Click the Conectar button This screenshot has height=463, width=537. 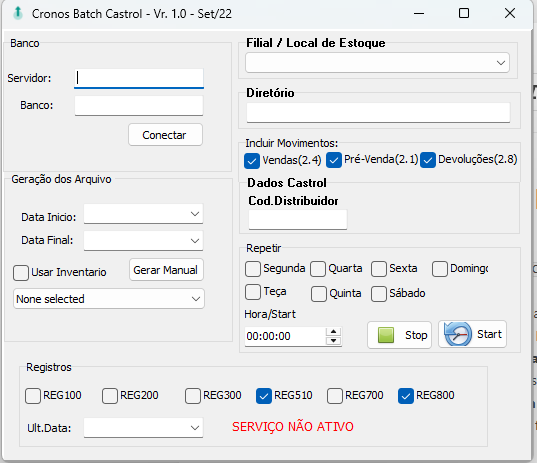click(165, 135)
